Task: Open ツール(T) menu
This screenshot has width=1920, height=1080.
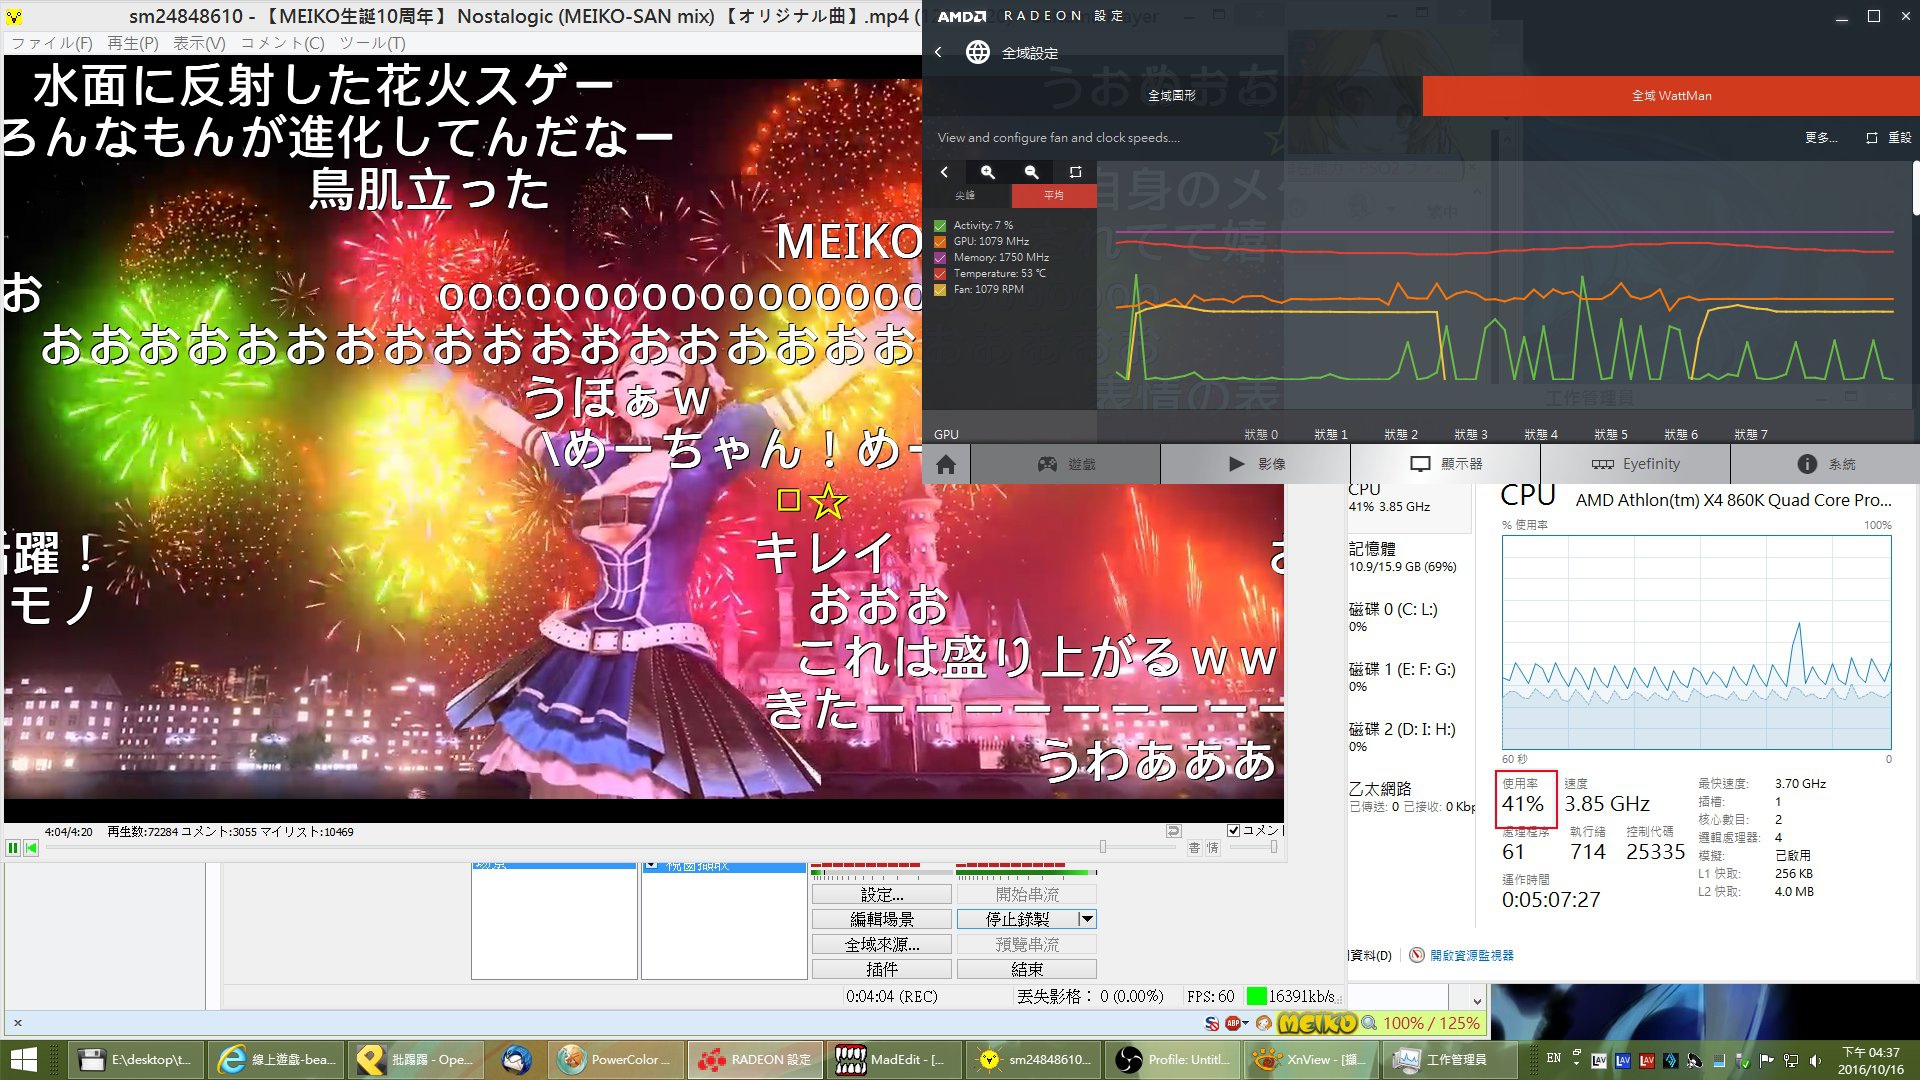Action: point(372,43)
